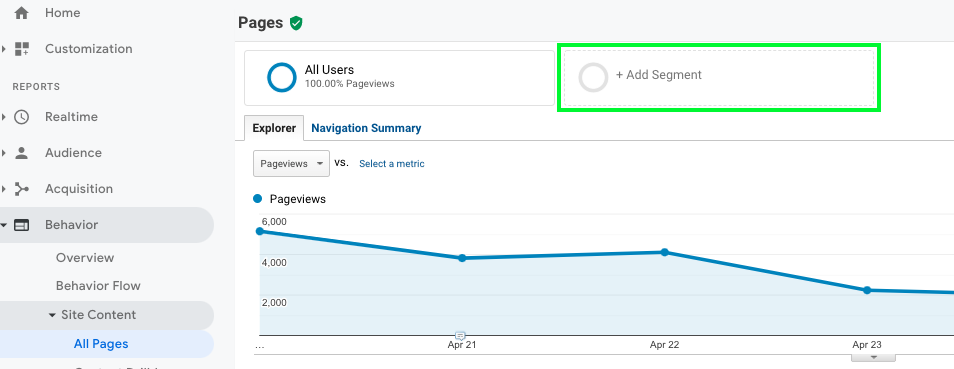Click the Behavior window icon
The image size is (954, 369).
coord(22,225)
